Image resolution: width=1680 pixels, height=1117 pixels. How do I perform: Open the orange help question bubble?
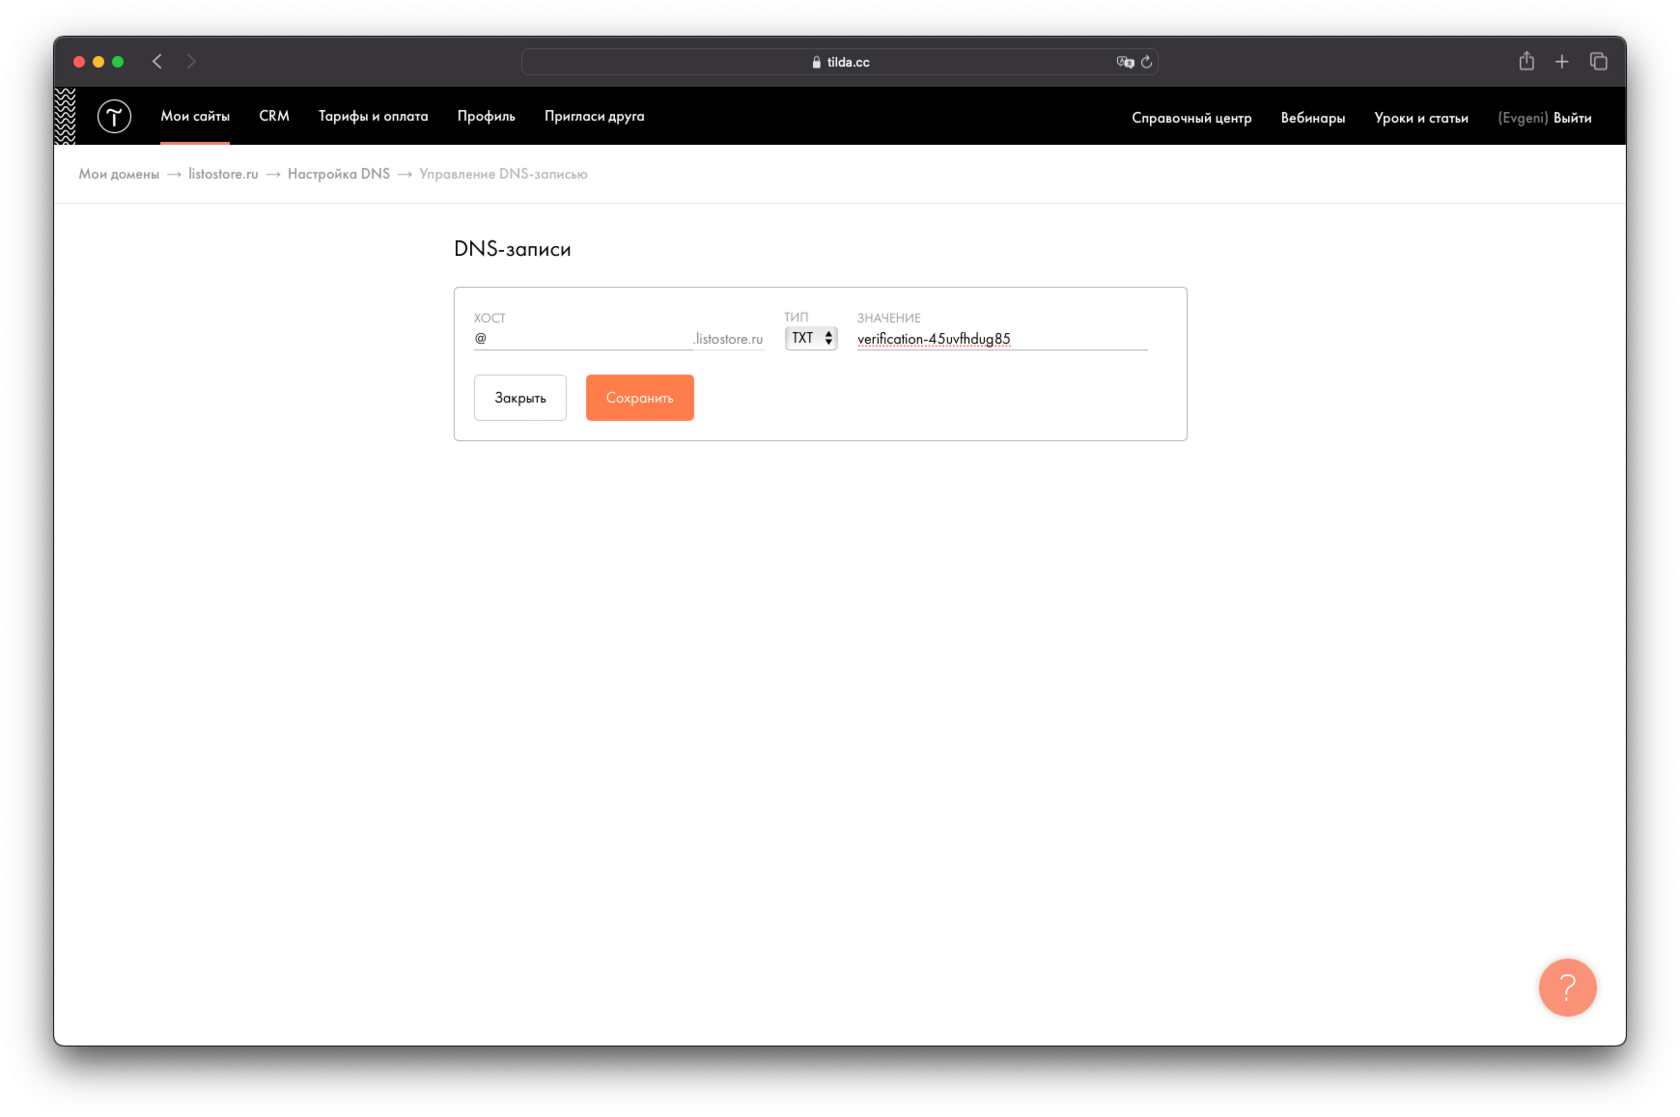[x=1567, y=988]
